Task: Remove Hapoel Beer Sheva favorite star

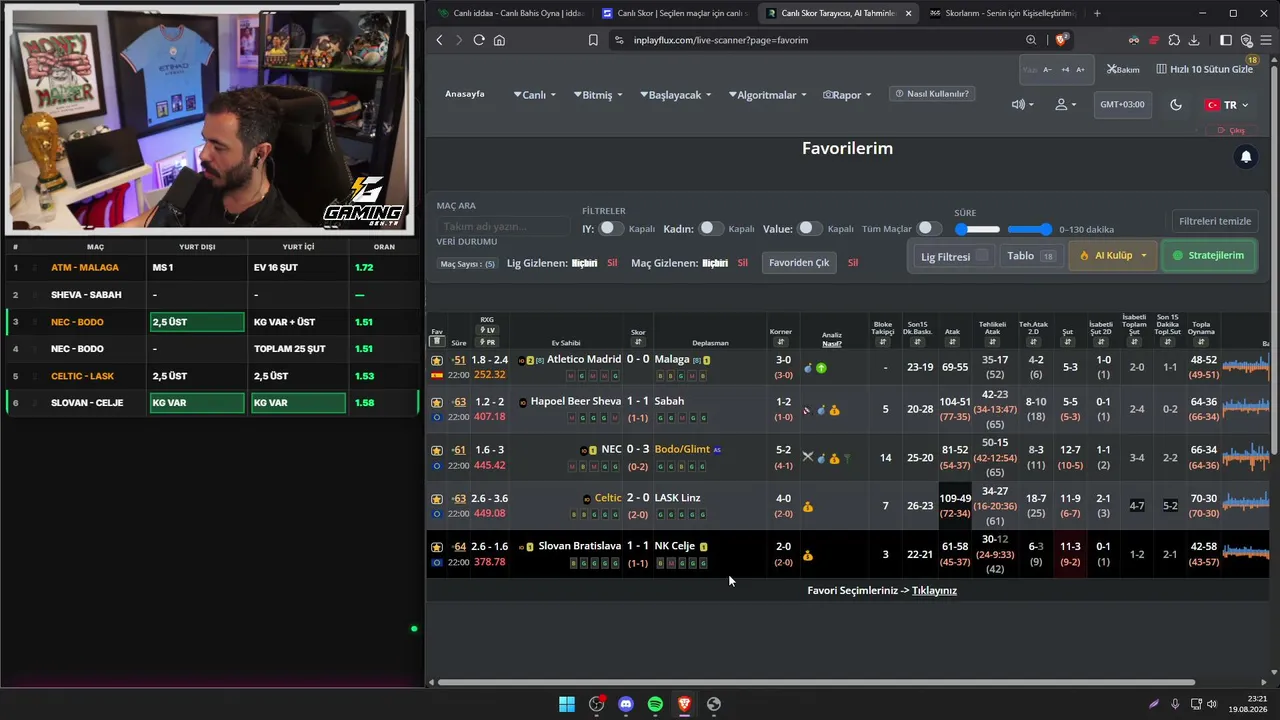Action: 437,402
